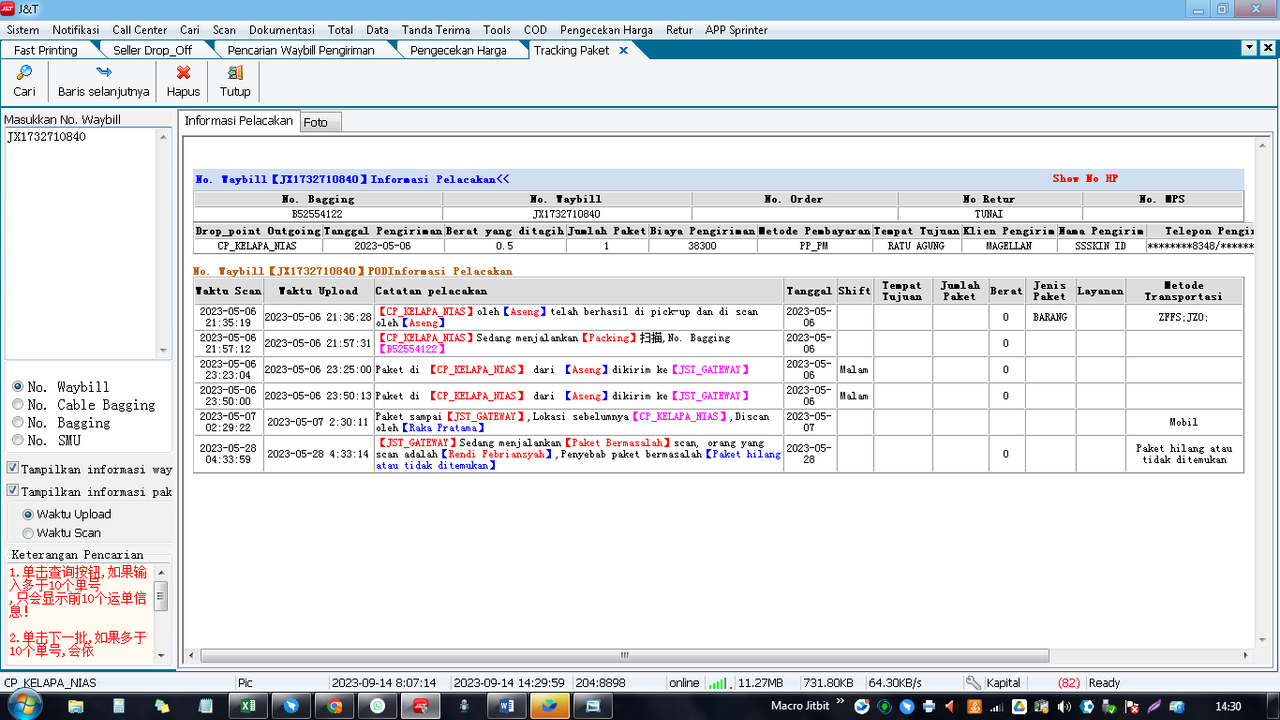Switch to Pengecekan Harga tab
The height and width of the screenshot is (720, 1280).
pos(458,50)
